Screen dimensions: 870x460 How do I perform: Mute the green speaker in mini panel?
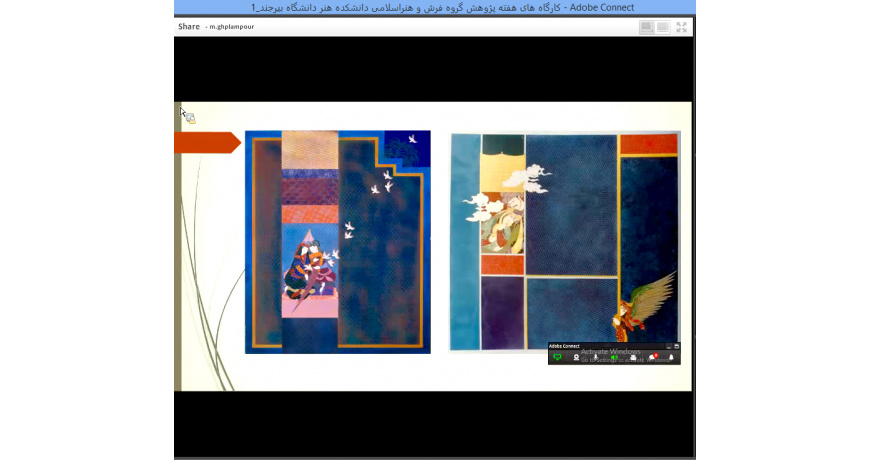(x=614, y=357)
